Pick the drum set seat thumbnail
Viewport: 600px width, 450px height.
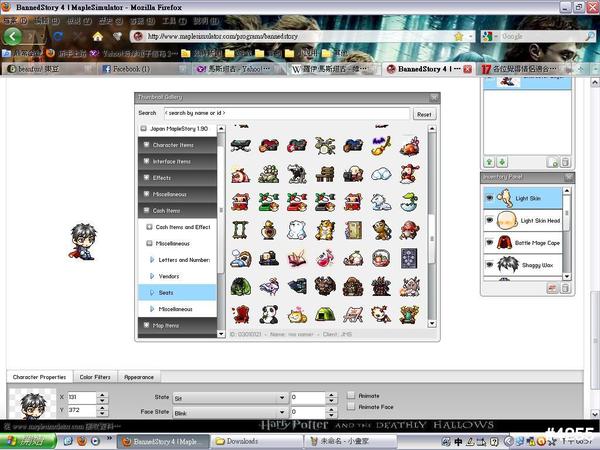pyautogui.click(x=325, y=146)
